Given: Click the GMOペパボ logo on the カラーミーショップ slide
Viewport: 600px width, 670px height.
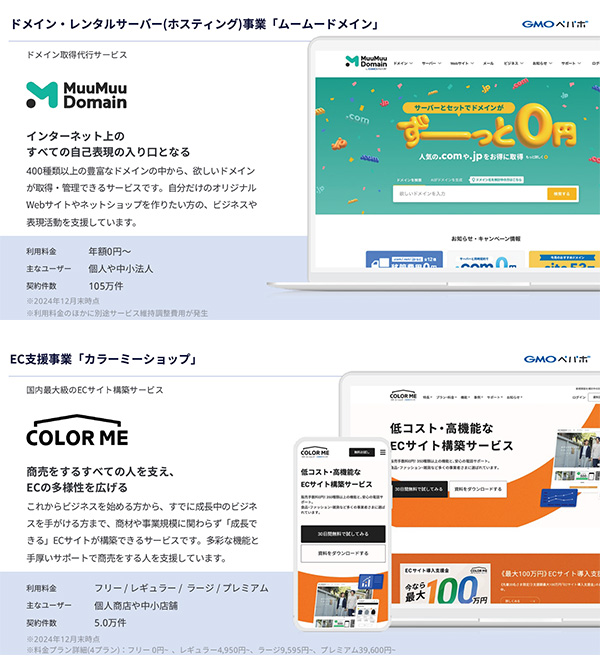Looking at the screenshot, I should pyautogui.click(x=557, y=359).
